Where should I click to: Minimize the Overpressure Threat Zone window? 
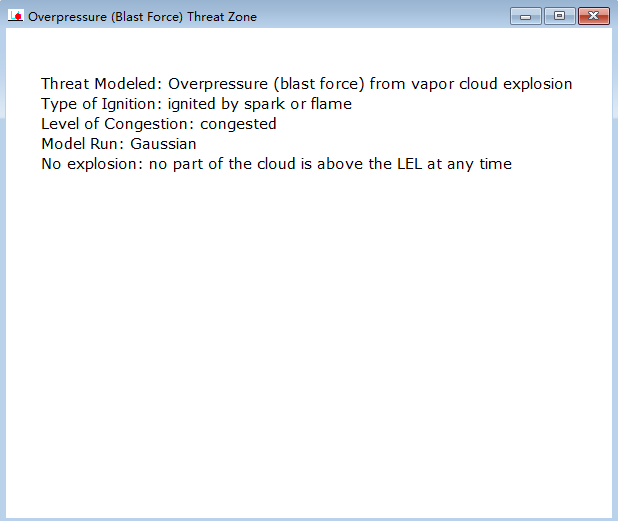click(526, 17)
